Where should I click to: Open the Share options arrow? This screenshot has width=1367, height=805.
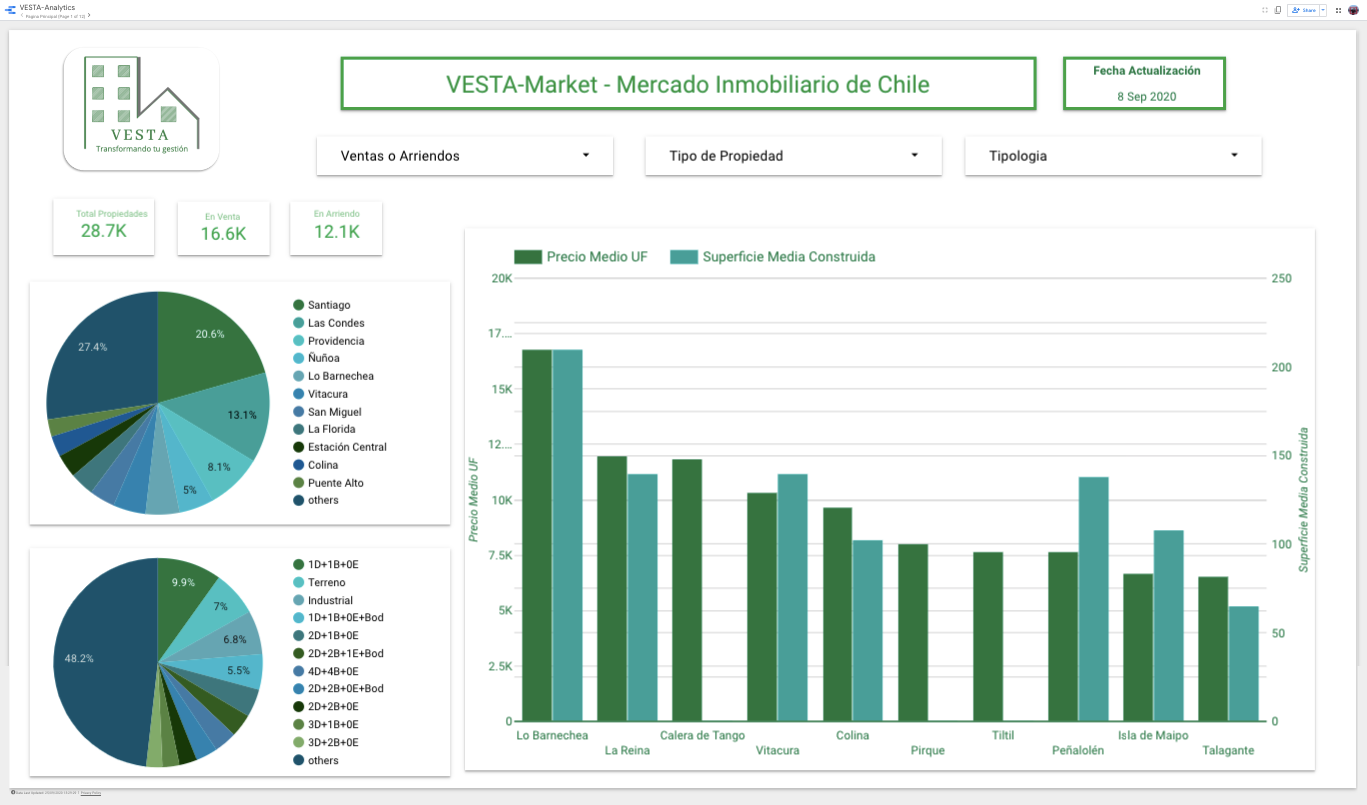click(1323, 10)
